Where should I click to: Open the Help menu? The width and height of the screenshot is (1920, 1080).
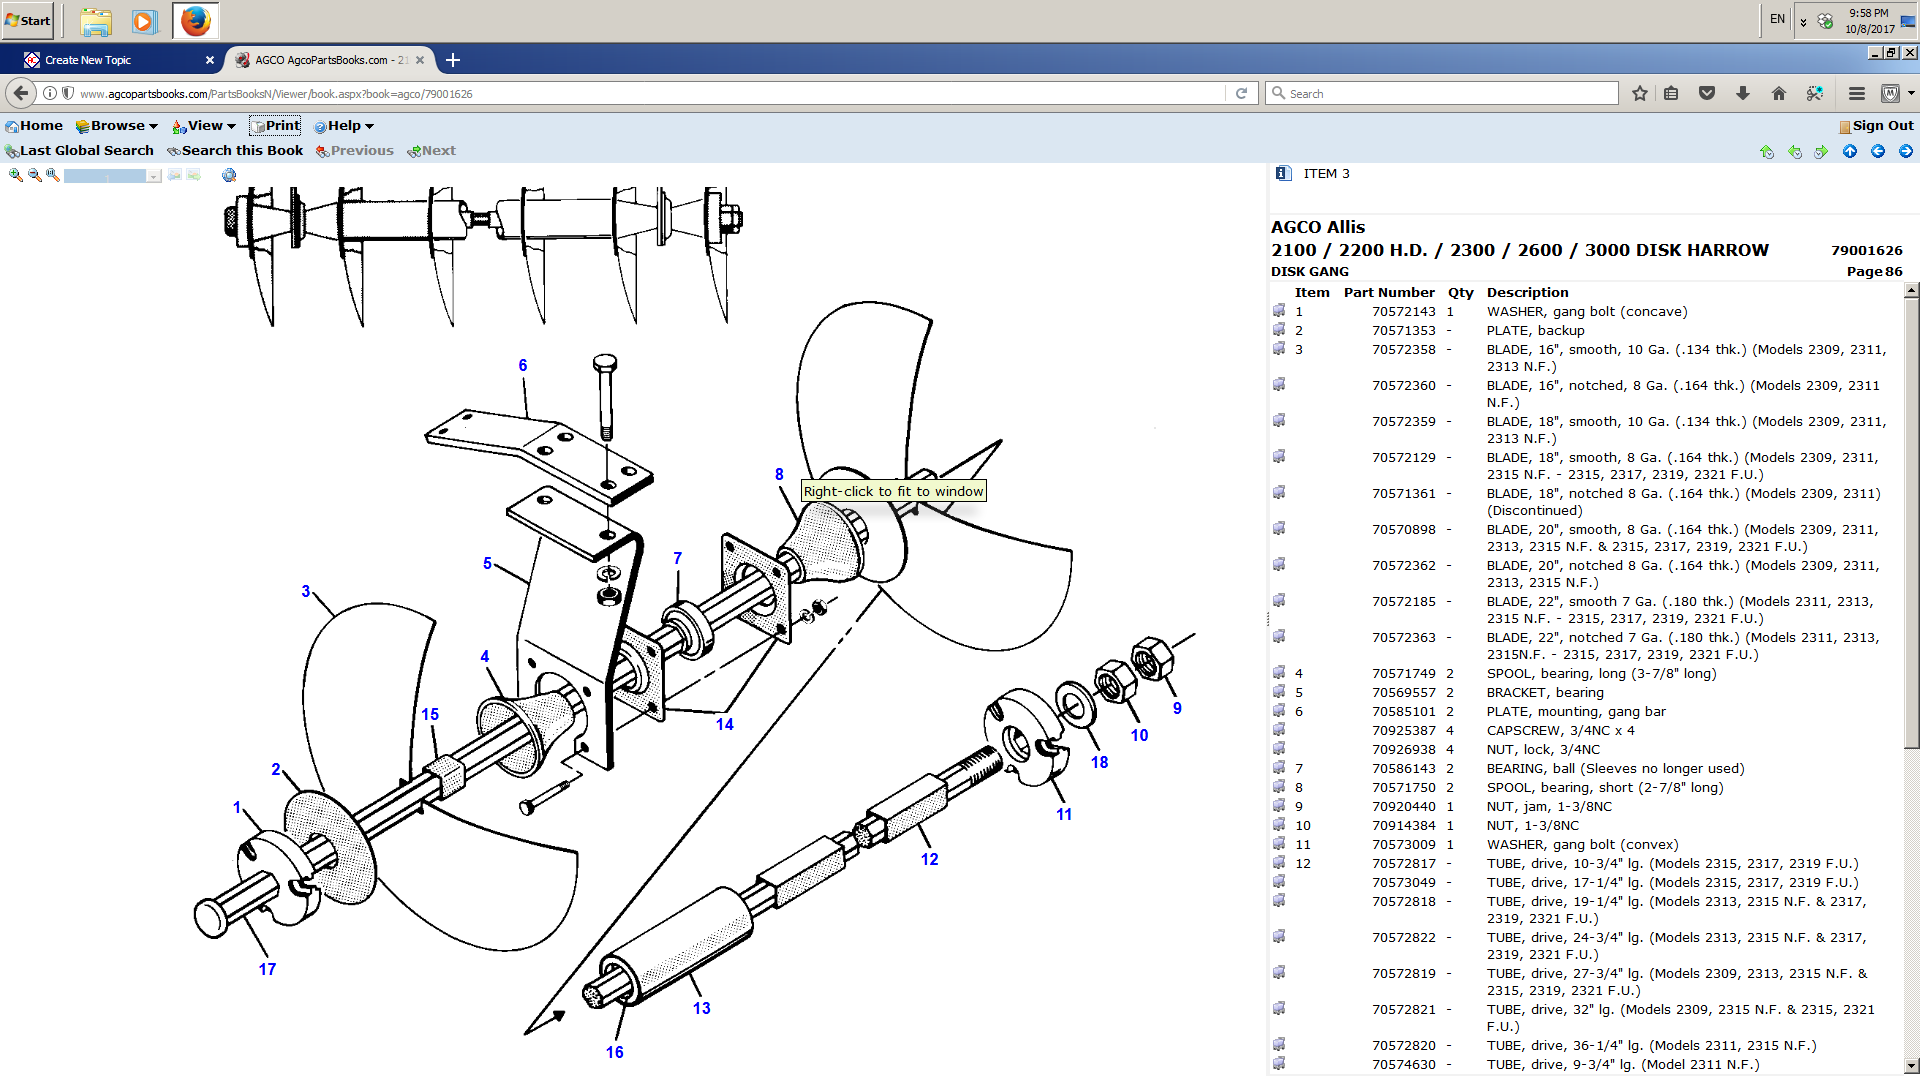pyautogui.click(x=344, y=126)
